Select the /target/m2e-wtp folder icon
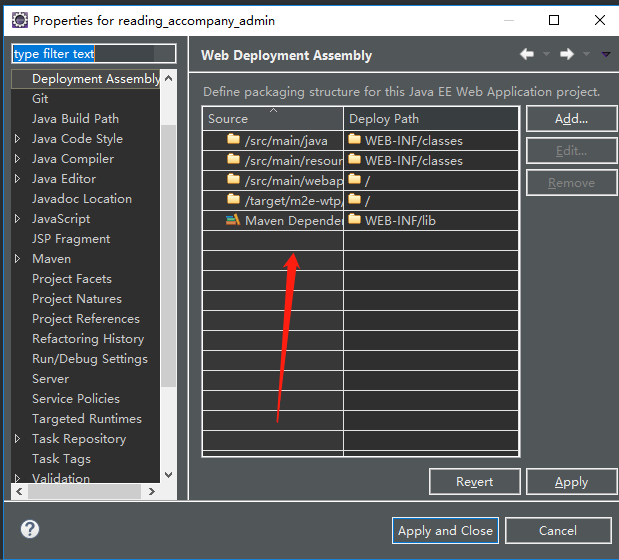 tap(233, 200)
